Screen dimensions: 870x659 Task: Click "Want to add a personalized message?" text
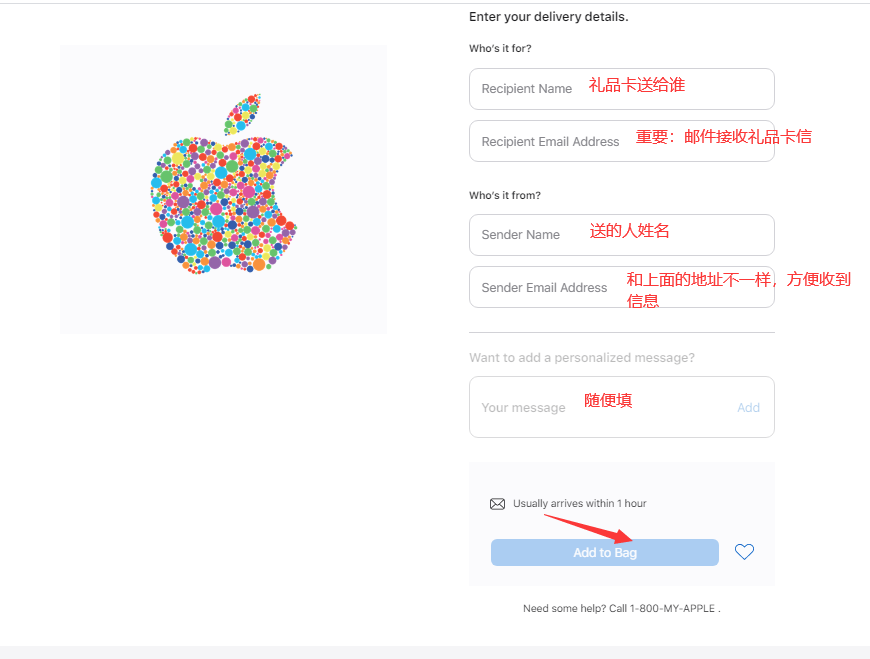pyautogui.click(x=581, y=358)
